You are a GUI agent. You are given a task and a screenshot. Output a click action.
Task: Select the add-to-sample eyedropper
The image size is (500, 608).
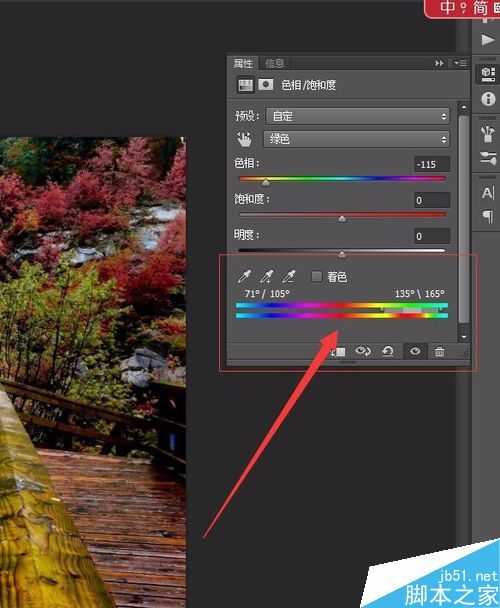266,276
